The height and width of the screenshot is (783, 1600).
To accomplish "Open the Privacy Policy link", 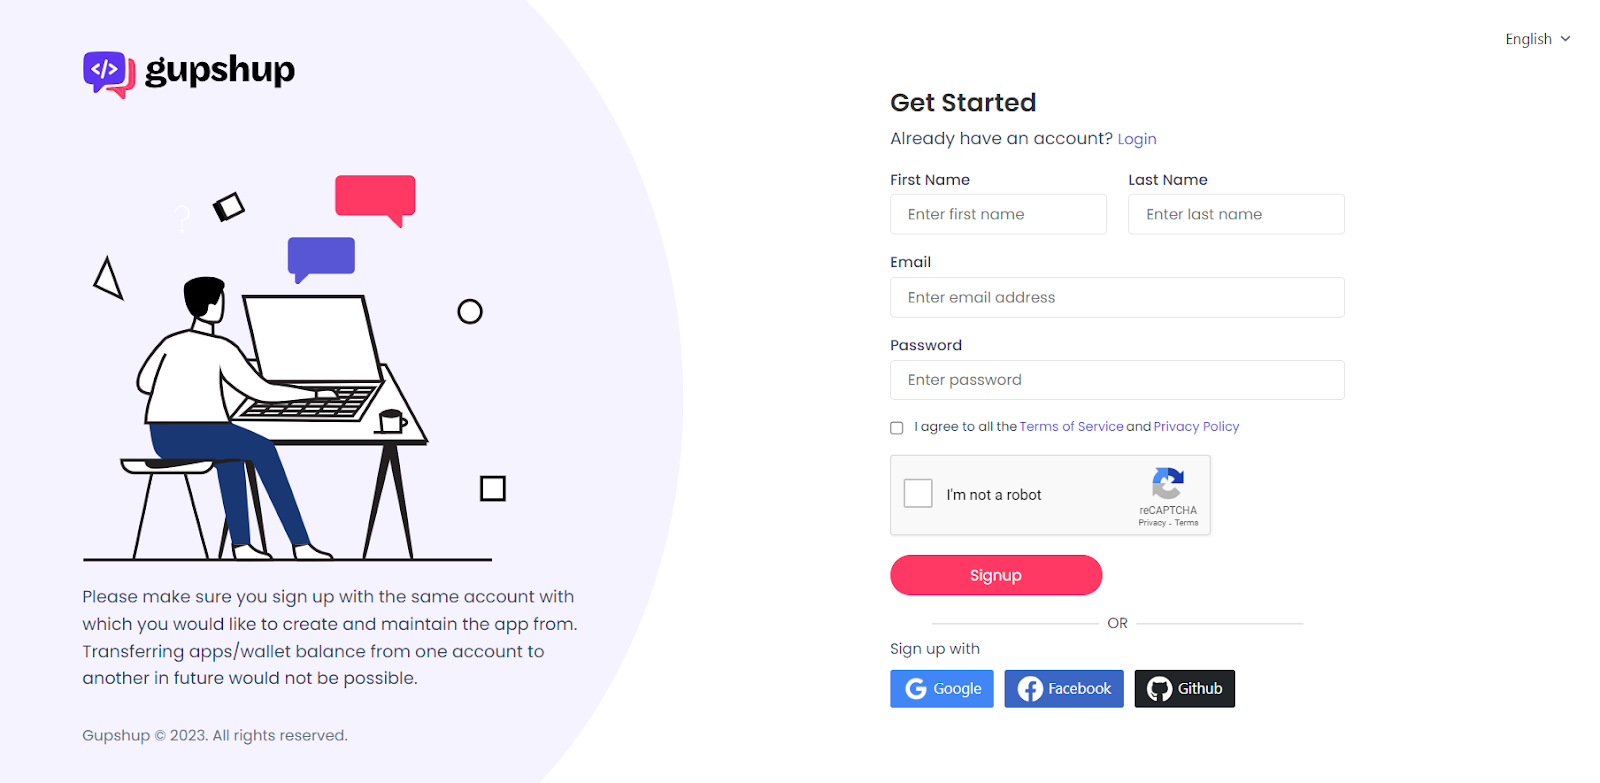I will pos(1196,427).
